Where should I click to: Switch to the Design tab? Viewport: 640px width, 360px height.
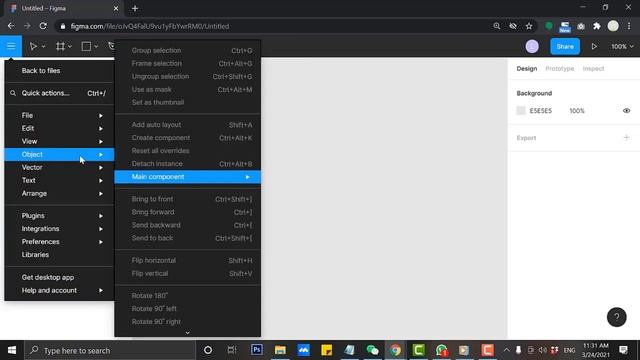point(527,69)
